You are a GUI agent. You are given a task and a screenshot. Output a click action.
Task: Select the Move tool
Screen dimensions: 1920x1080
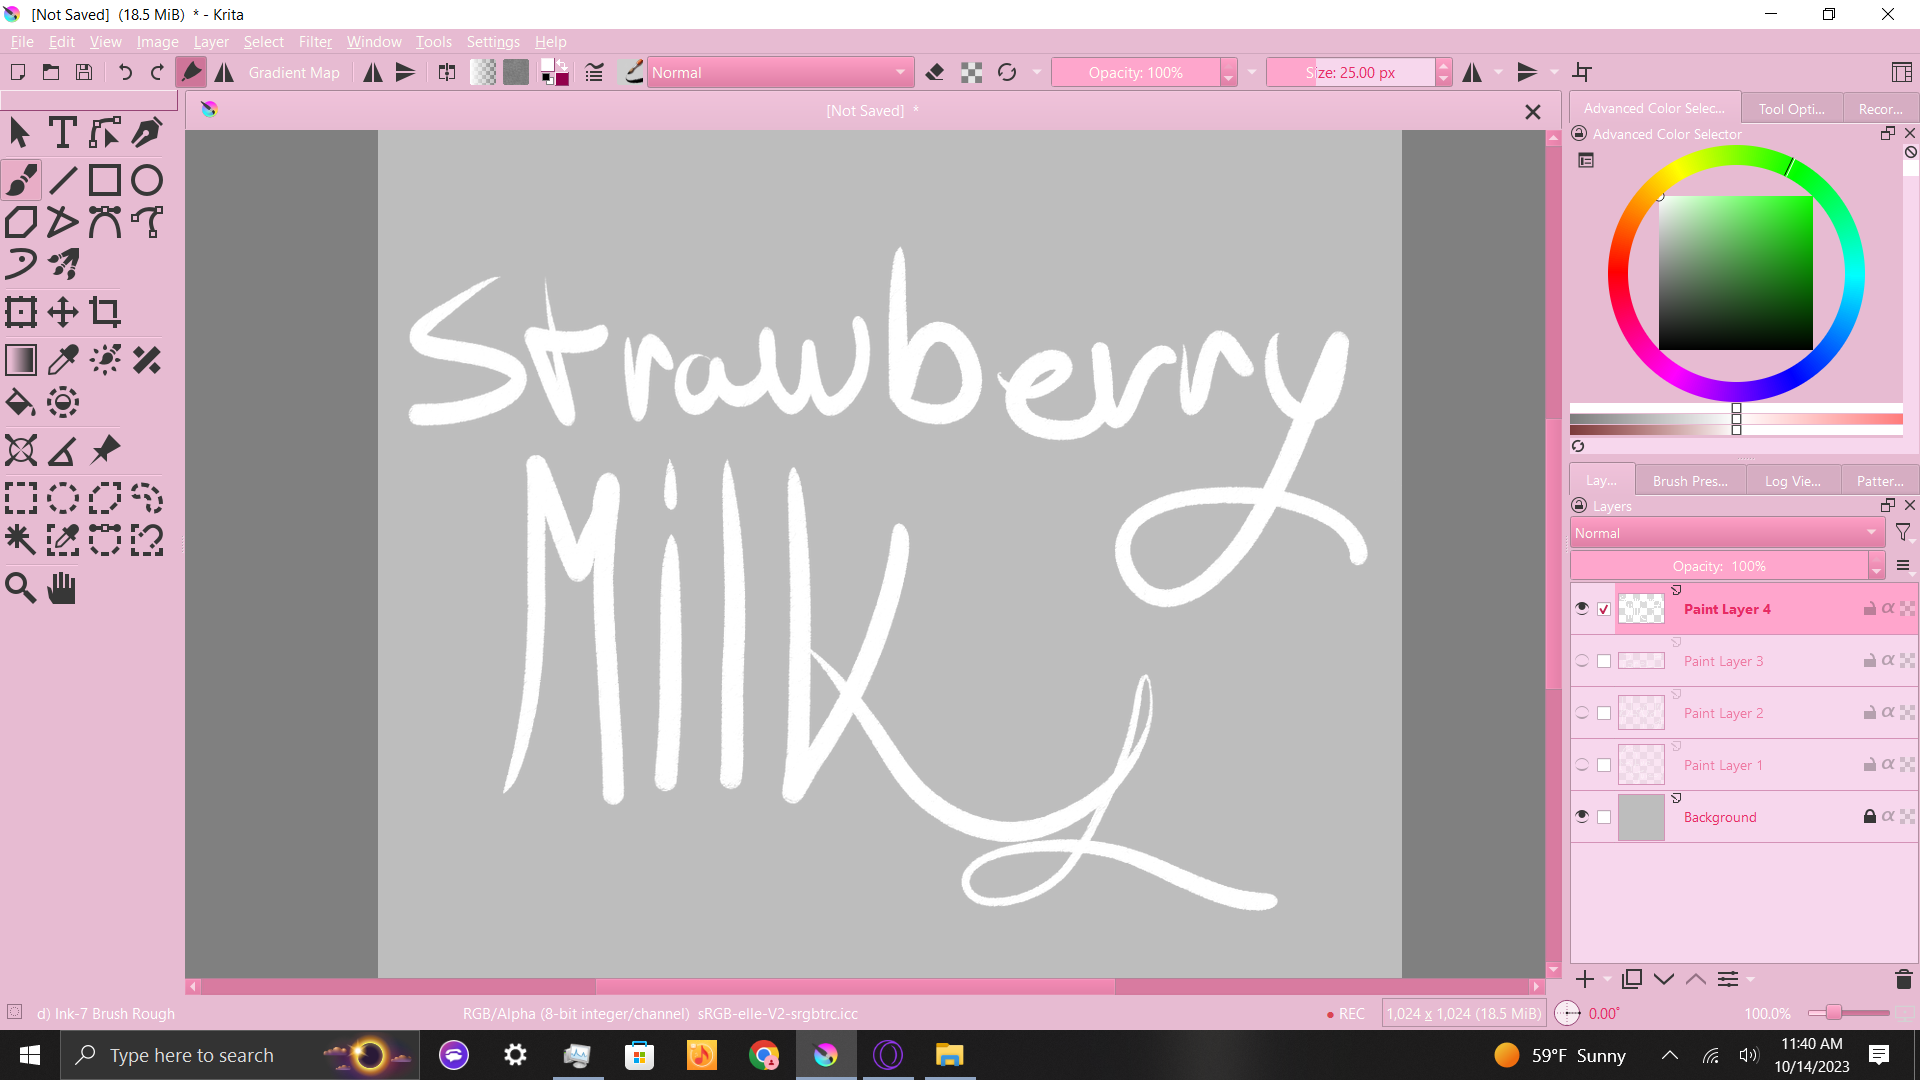pos(63,312)
